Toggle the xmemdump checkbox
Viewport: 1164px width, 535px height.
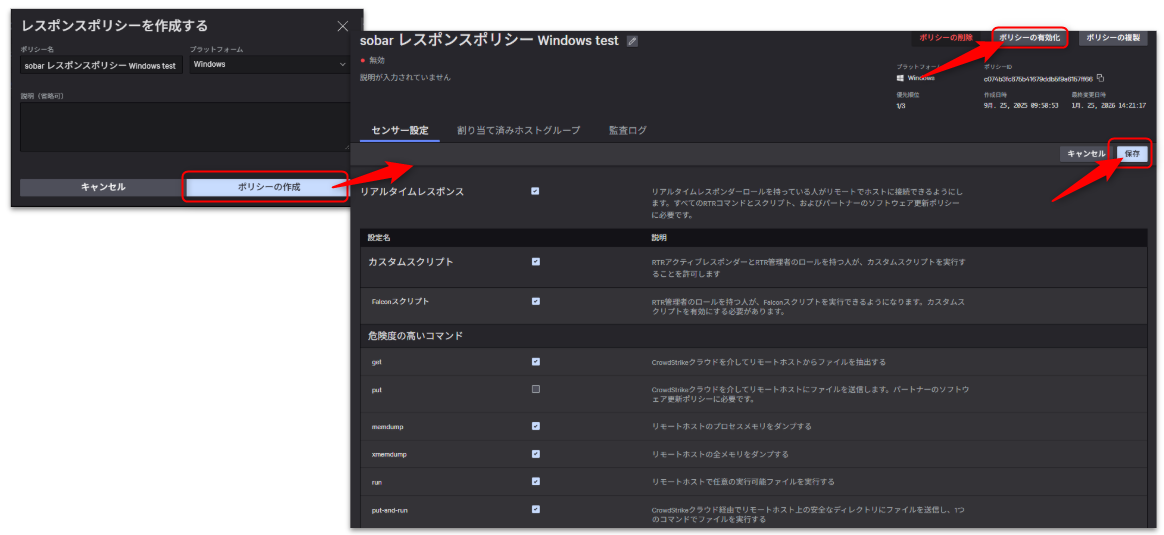point(536,454)
